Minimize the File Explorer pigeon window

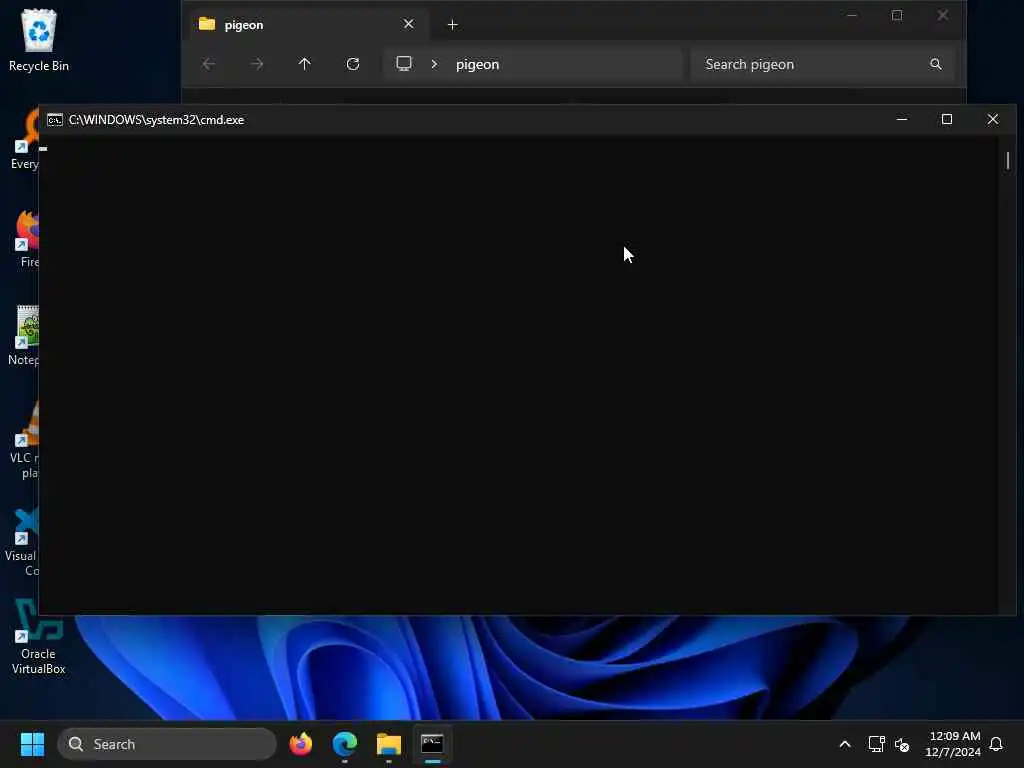[x=852, y=15]
